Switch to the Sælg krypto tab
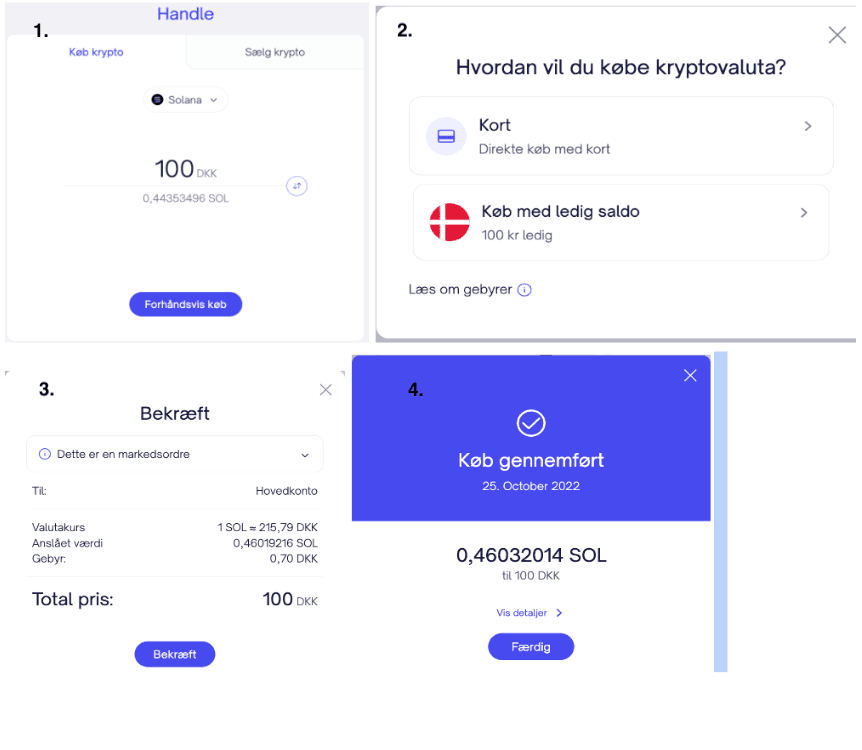The height and width of the screenshot is (750, 862). coord(275,52)
